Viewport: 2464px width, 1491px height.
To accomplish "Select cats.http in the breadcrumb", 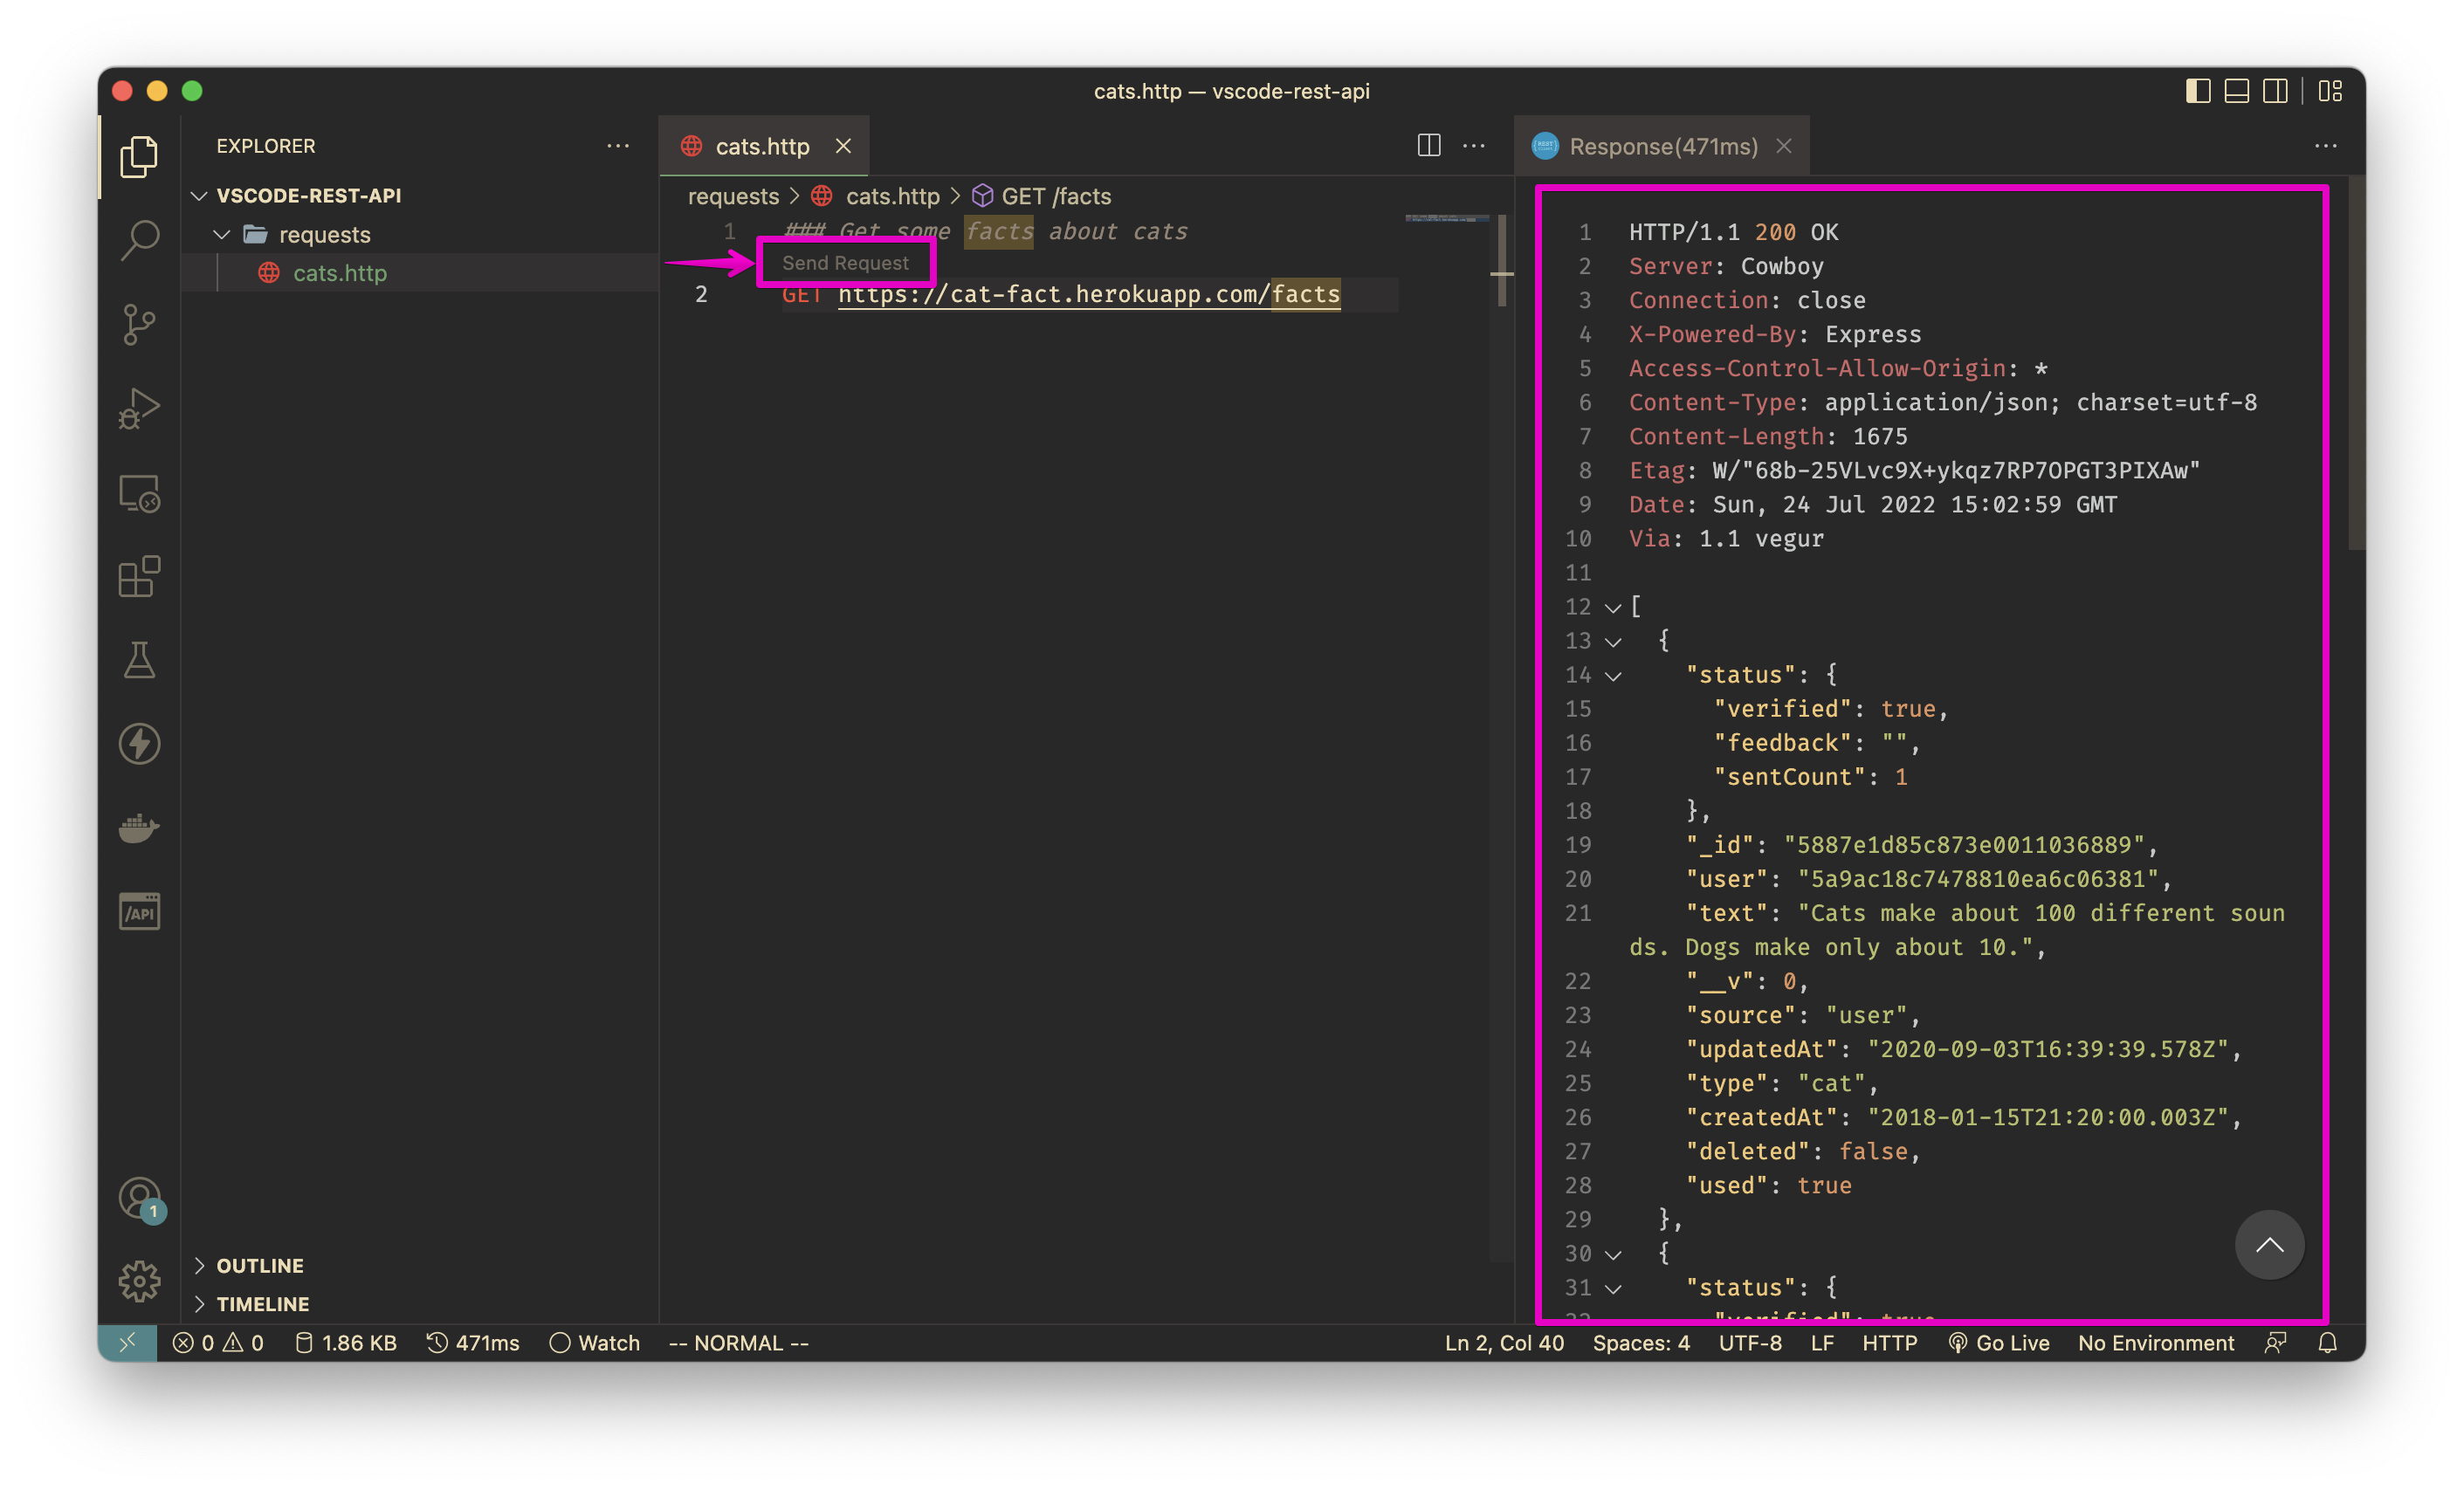I will click(876, 196).
